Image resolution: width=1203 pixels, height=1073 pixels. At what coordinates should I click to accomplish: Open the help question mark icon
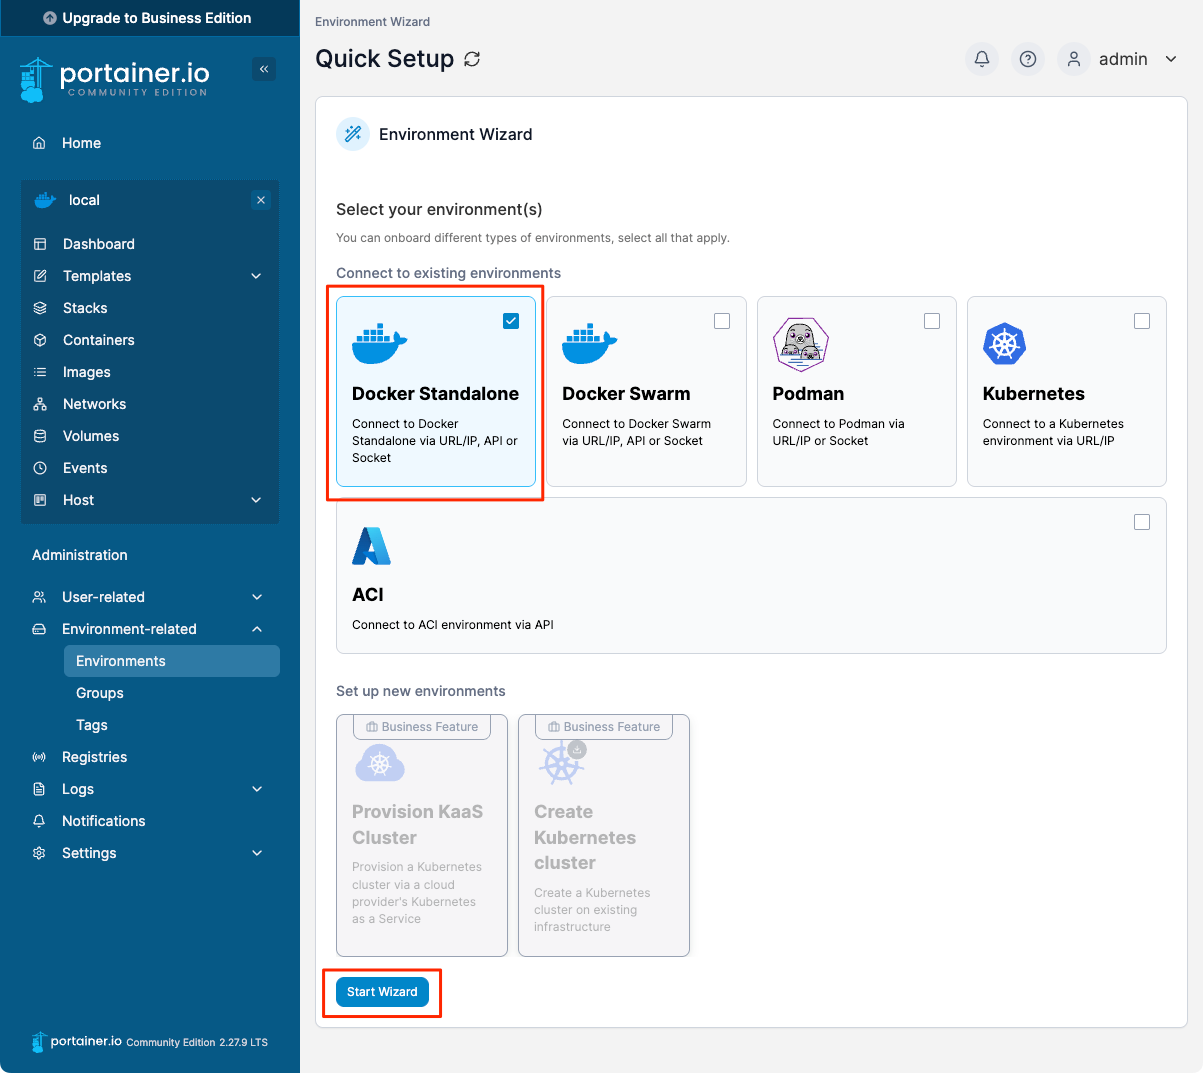[x=1027, y=59]
